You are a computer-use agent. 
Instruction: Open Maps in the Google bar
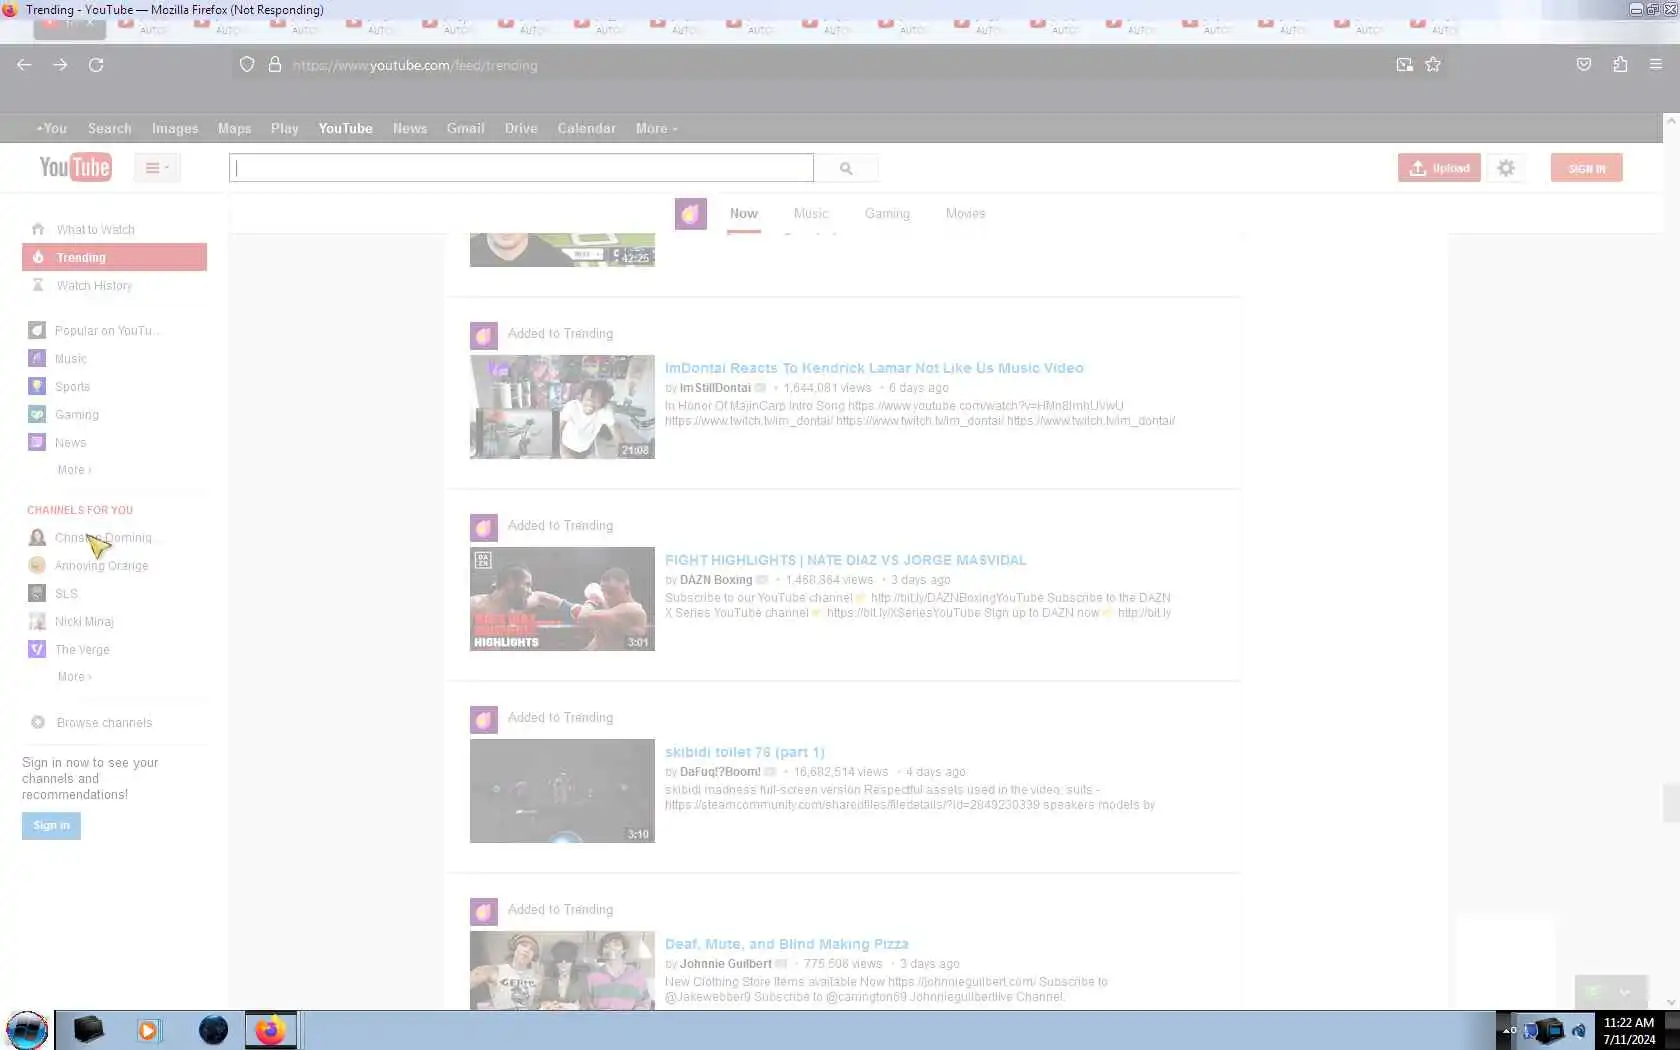pos(234,128)
